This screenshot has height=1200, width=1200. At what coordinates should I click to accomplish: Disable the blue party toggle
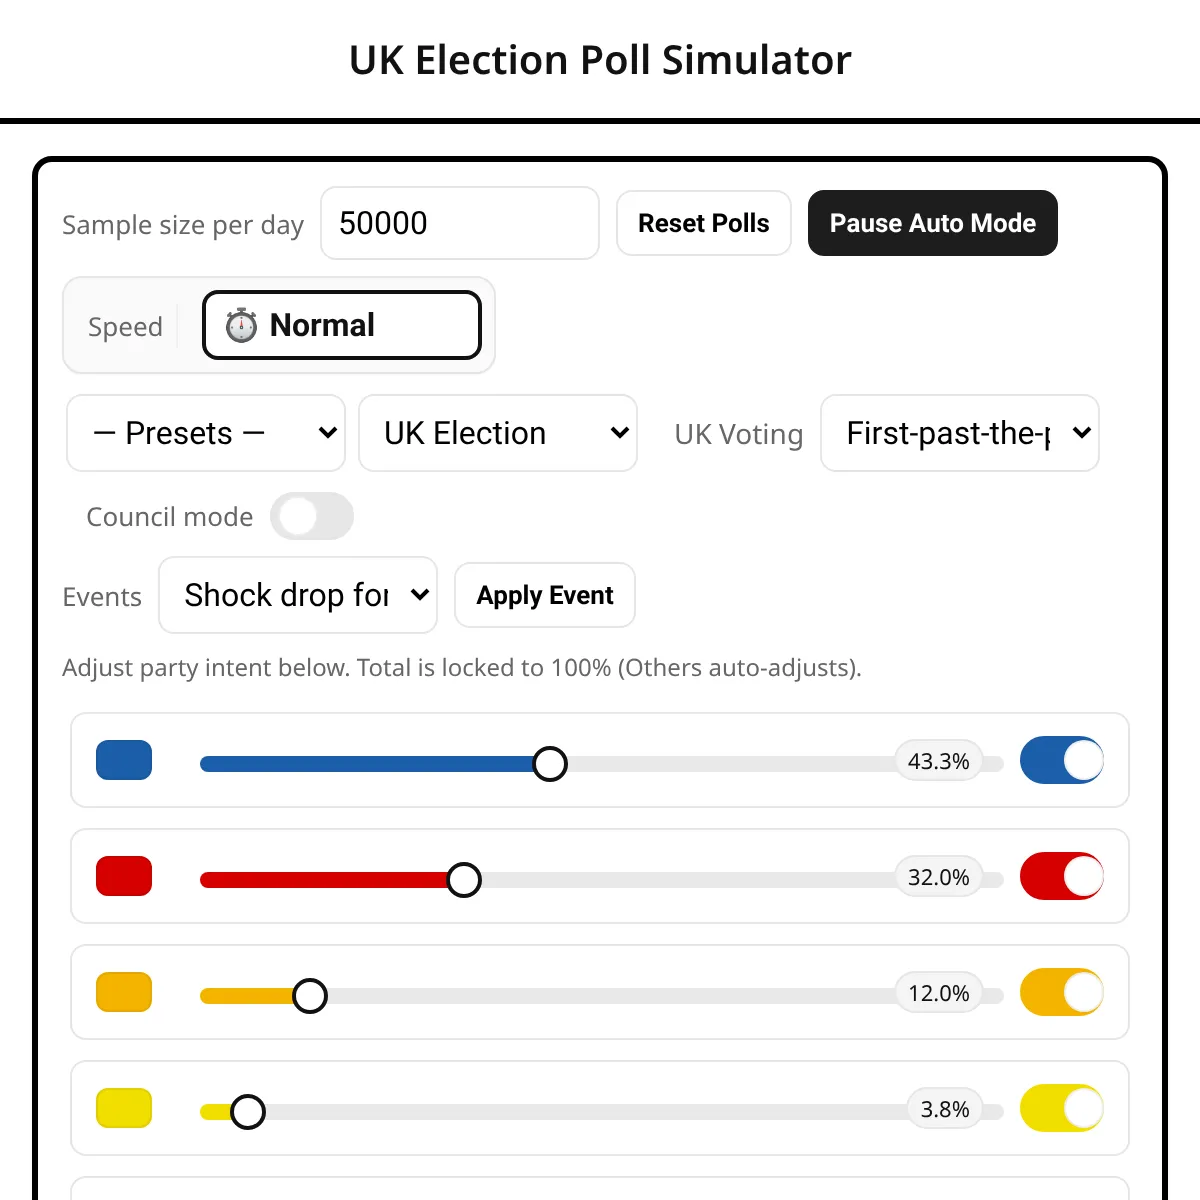point(1062,760)
